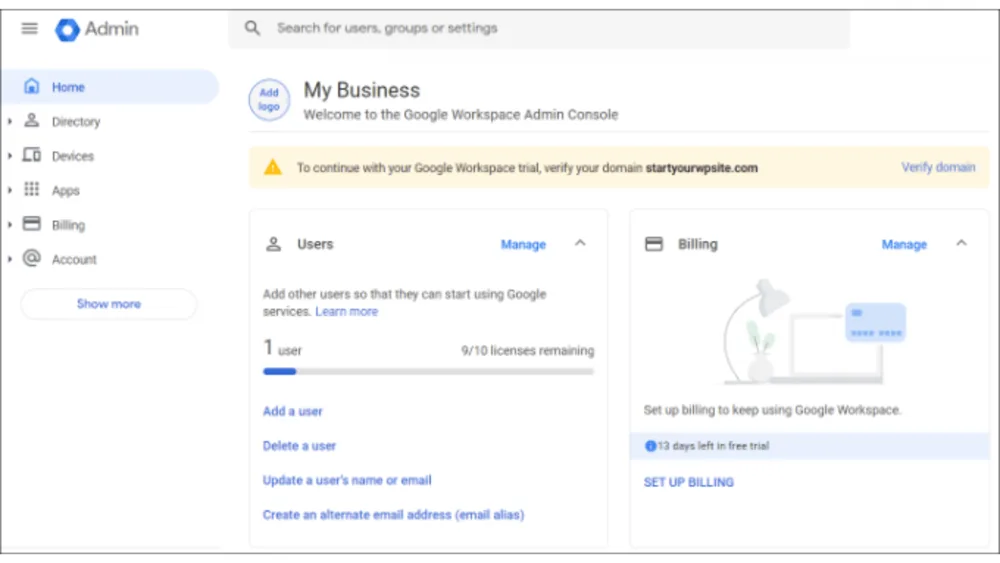Viewport: 1000px width, 563px height.
Task: Click the Billing card credit-card icon
Action: 654,244
